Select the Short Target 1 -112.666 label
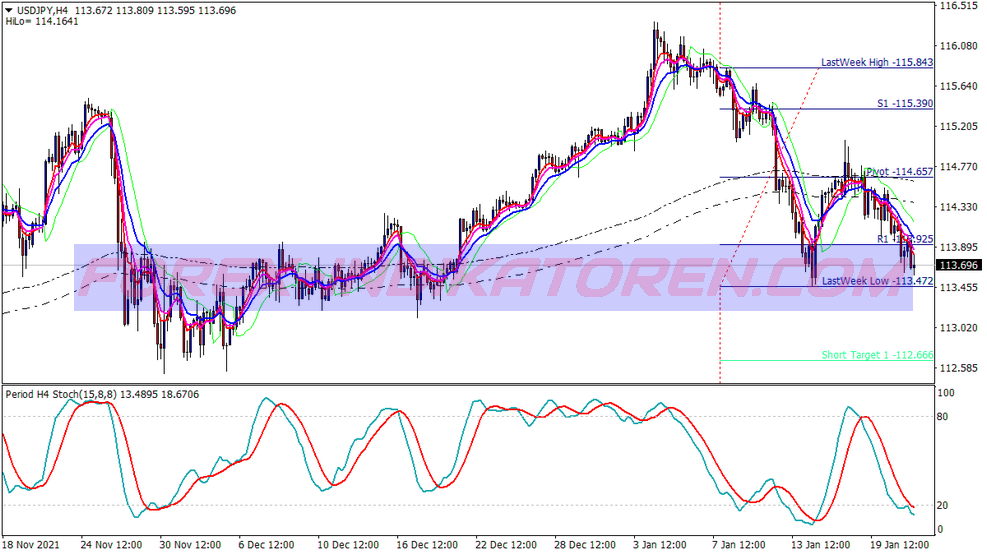 coord(877,355)
